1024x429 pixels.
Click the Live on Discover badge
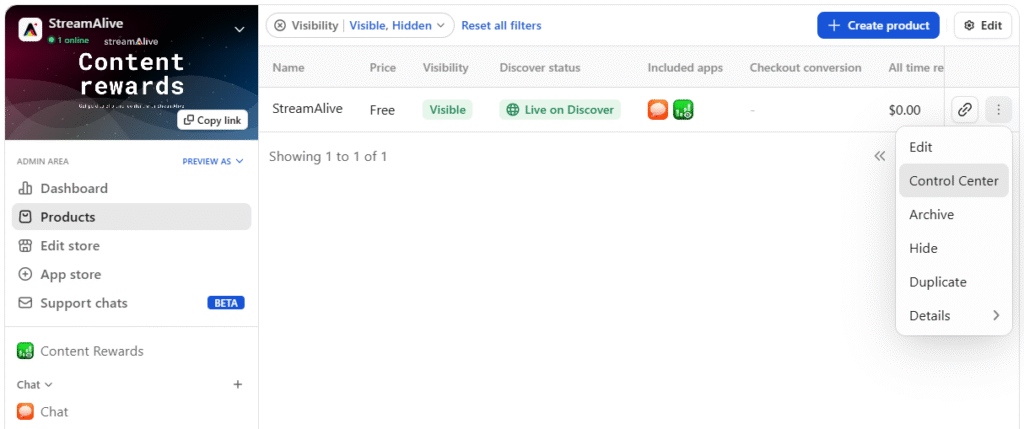point(560,110)
